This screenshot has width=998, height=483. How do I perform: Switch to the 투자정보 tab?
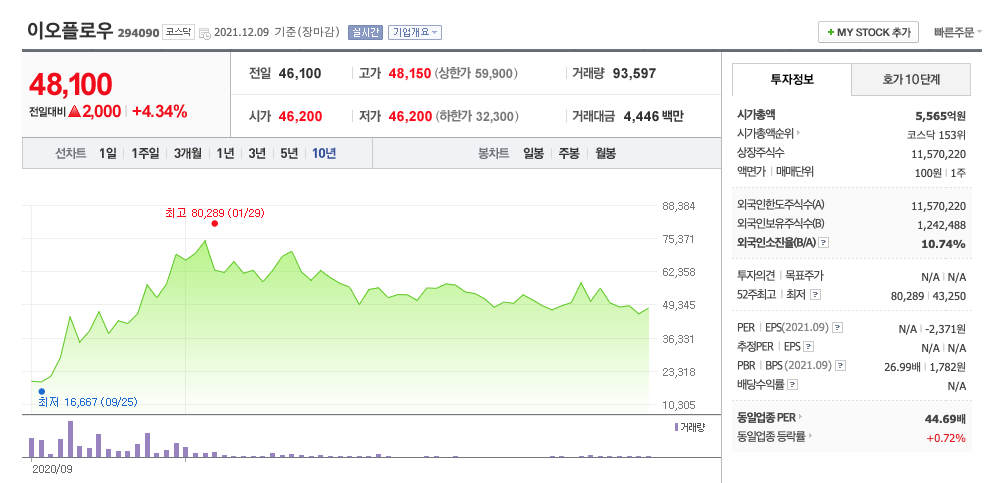[792, 80]
